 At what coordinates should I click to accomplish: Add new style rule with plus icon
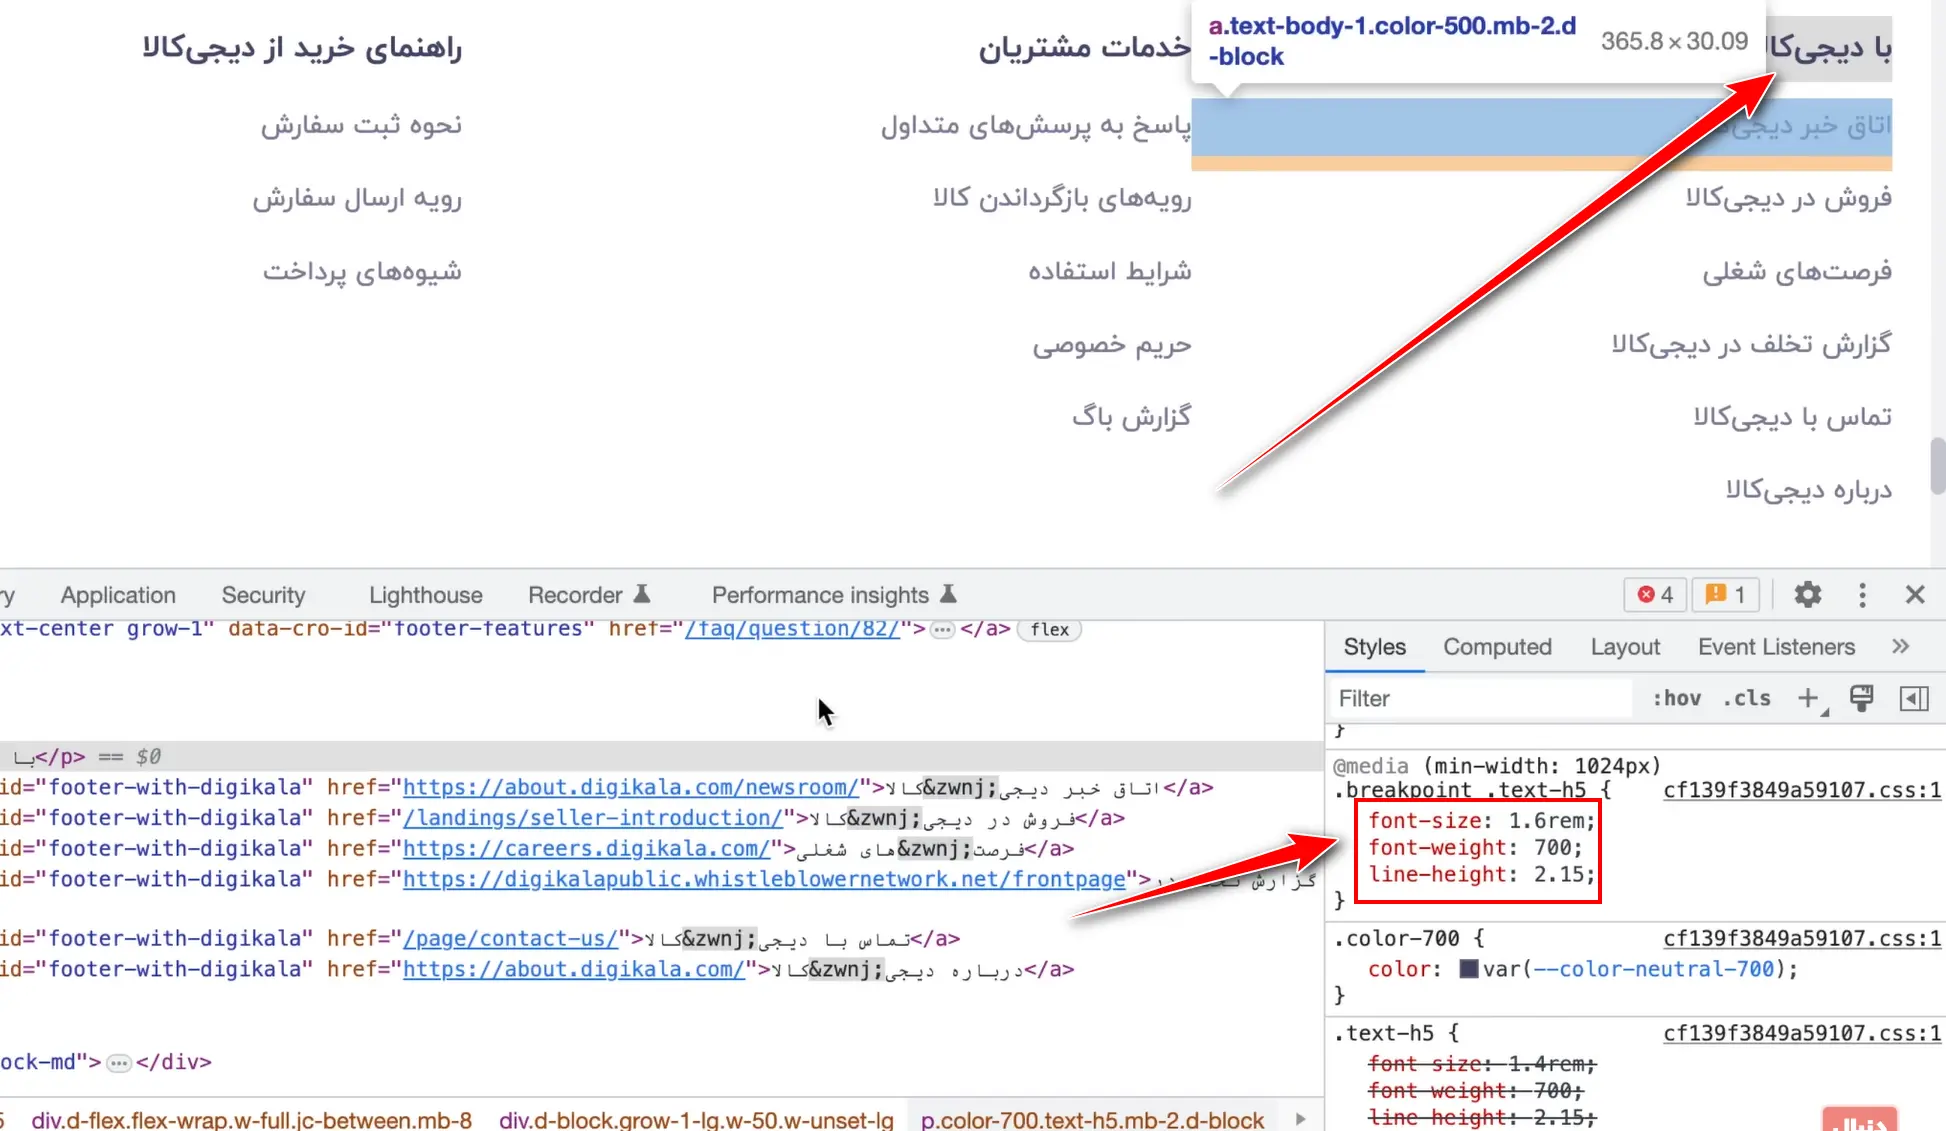[x=1808, y=698]
